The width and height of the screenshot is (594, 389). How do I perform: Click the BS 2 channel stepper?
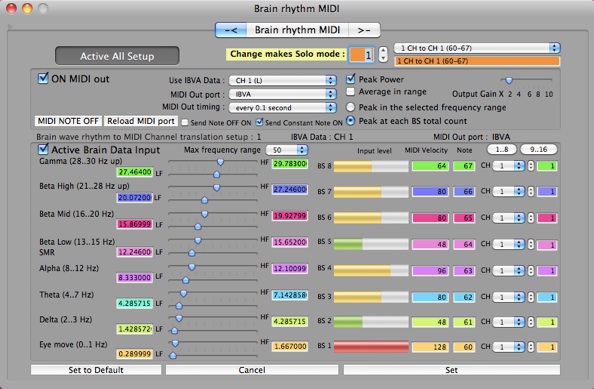[531, 322]
